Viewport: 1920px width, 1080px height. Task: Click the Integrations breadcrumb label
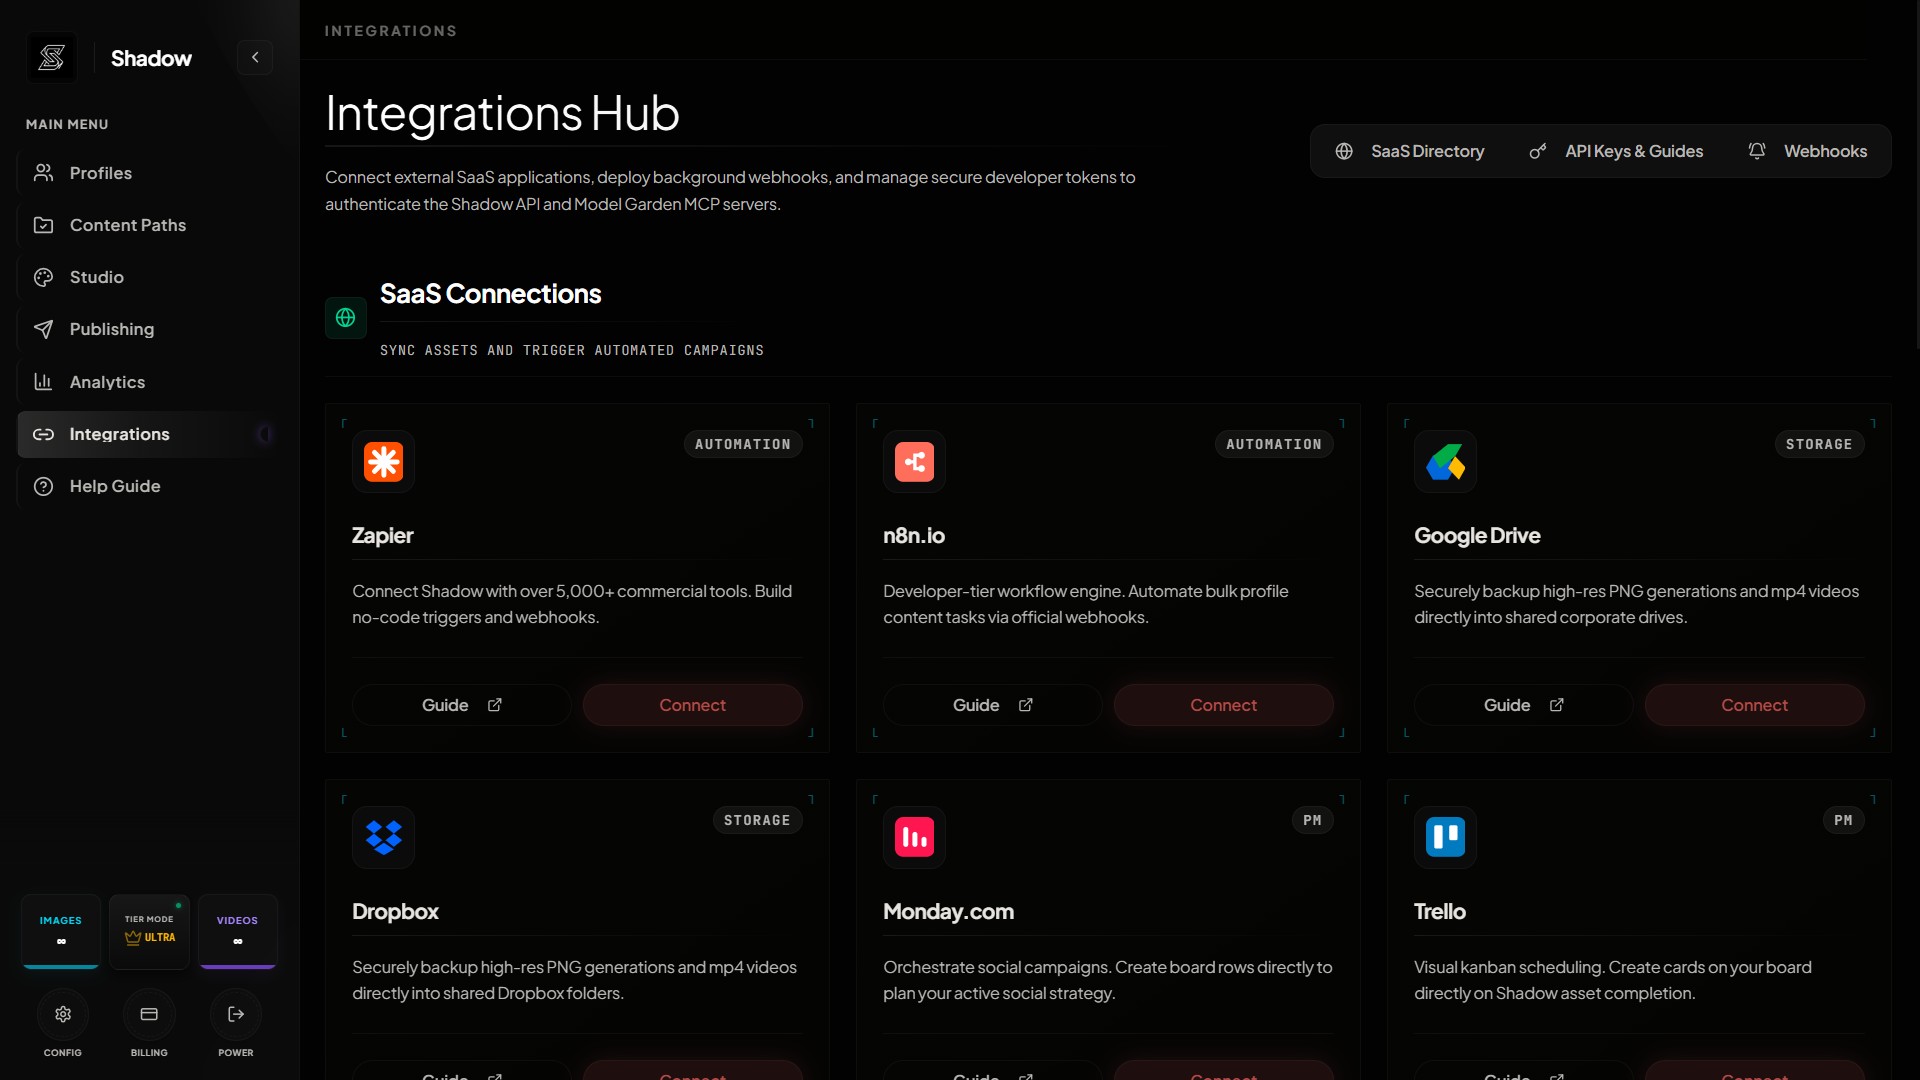tap(391, 31)
